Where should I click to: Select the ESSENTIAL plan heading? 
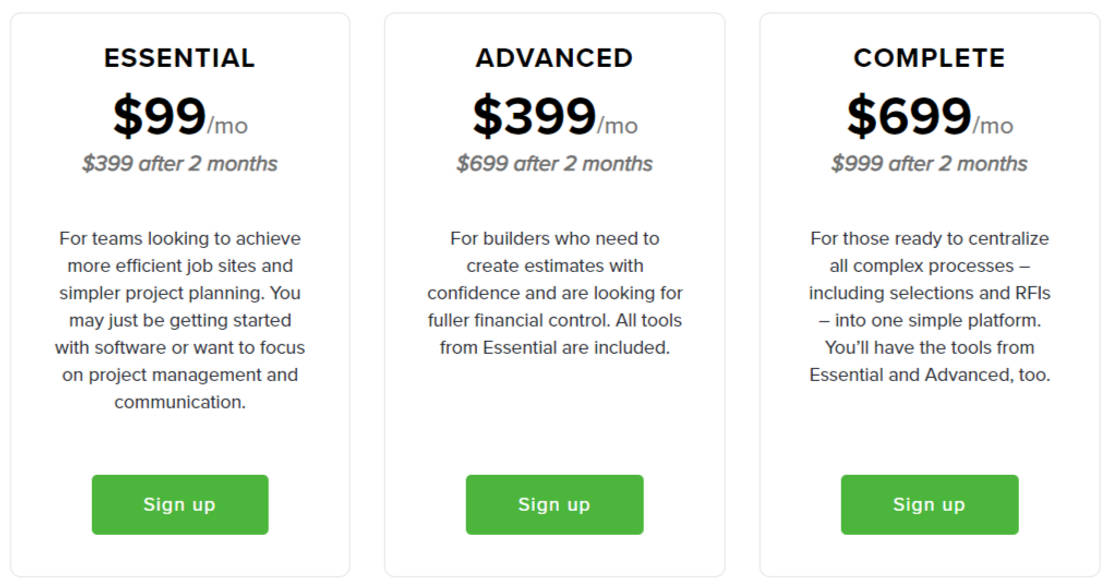(x=179, y=58)
